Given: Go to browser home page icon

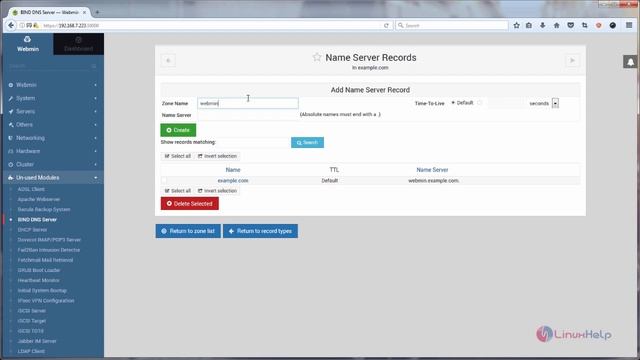Looking at the screenshot, I should [x=556, y=25].
